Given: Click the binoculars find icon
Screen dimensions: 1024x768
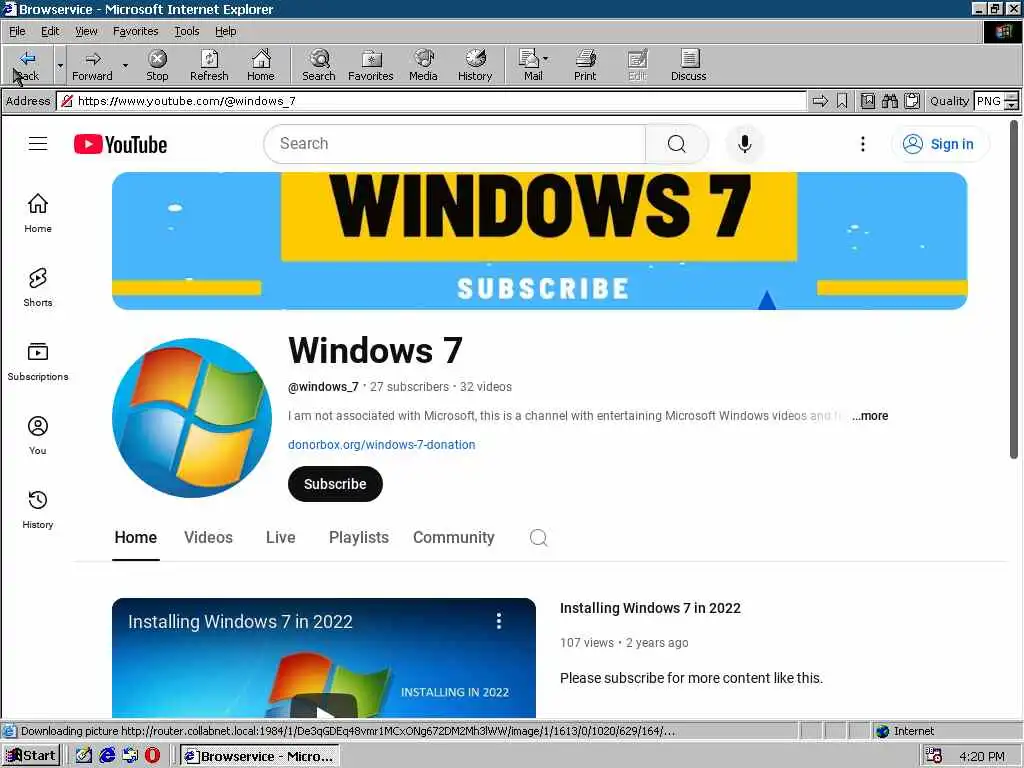Looking at the screenshot, I should point(889,101).
